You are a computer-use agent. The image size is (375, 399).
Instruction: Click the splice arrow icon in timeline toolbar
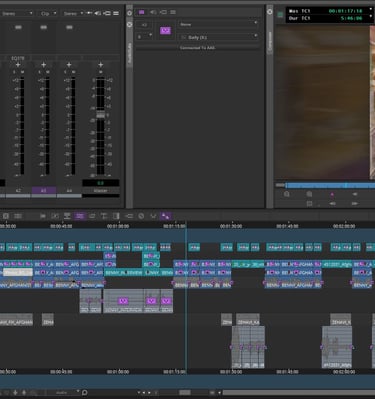tap(43, 216)
